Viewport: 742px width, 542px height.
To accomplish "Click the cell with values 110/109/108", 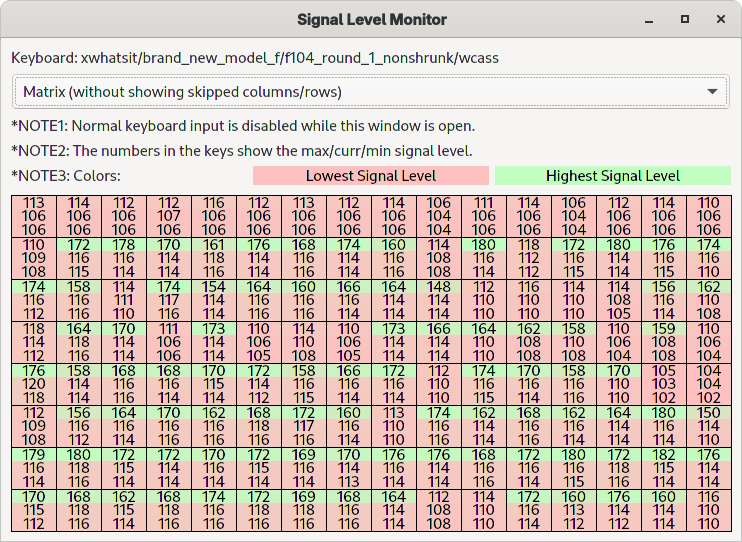I will click(x=34, y=258).
